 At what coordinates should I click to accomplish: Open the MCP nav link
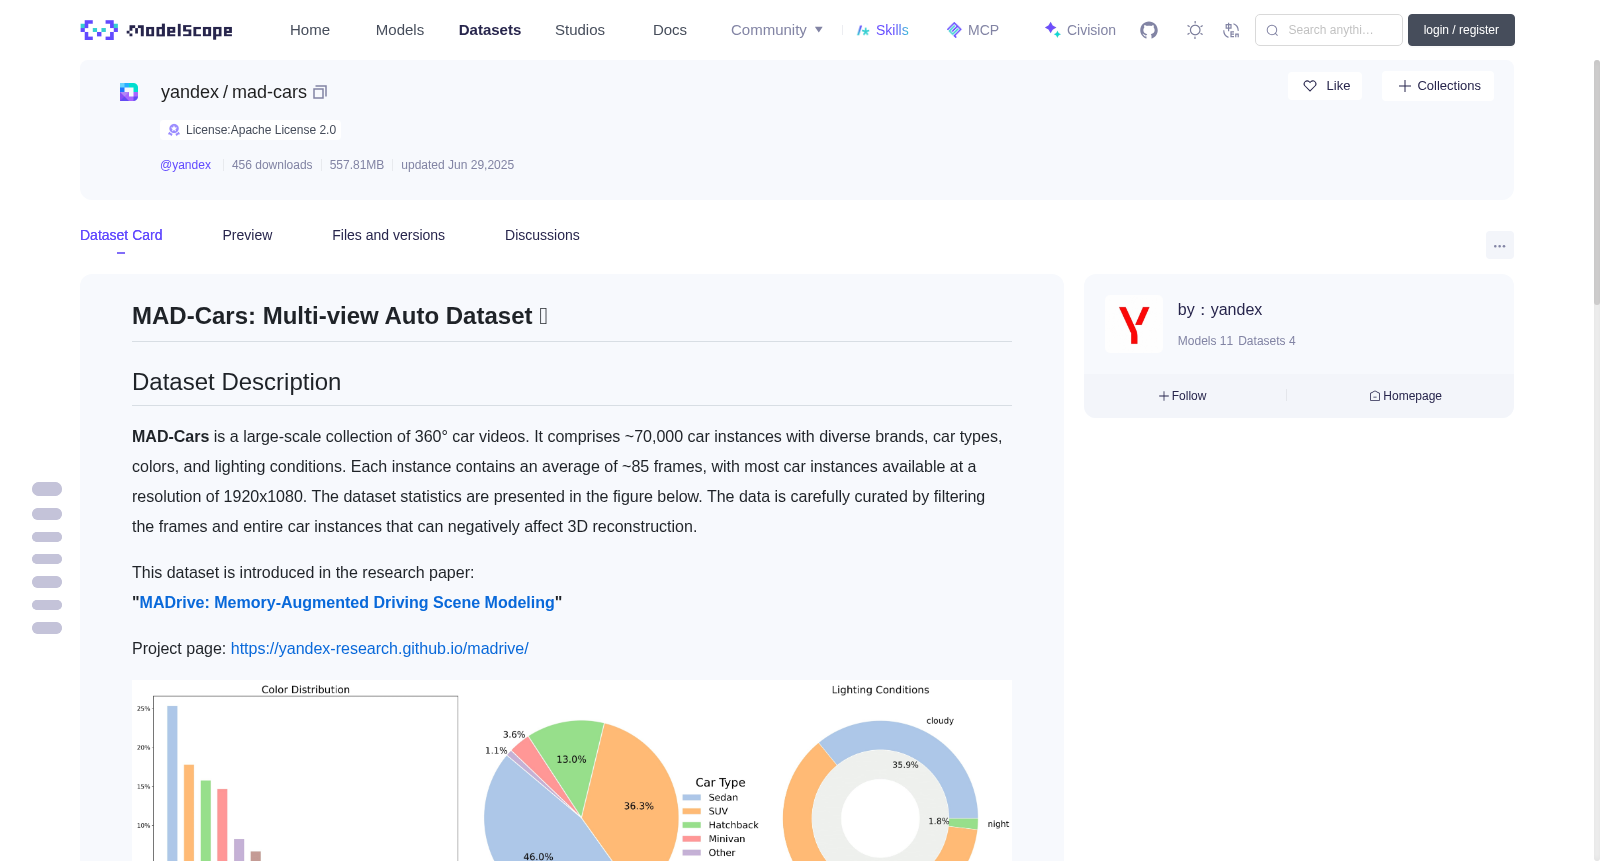tap(973, 30)
